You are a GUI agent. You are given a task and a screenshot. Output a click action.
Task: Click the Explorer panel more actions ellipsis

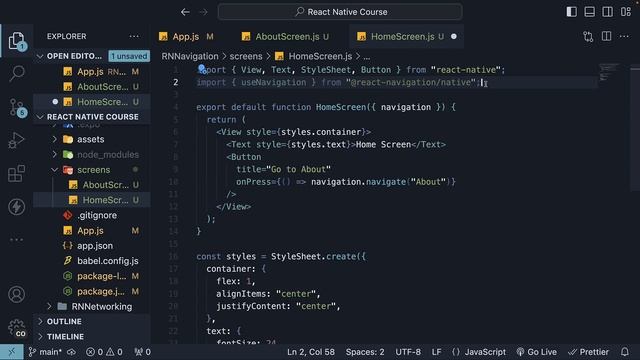(x=134, y=36)
